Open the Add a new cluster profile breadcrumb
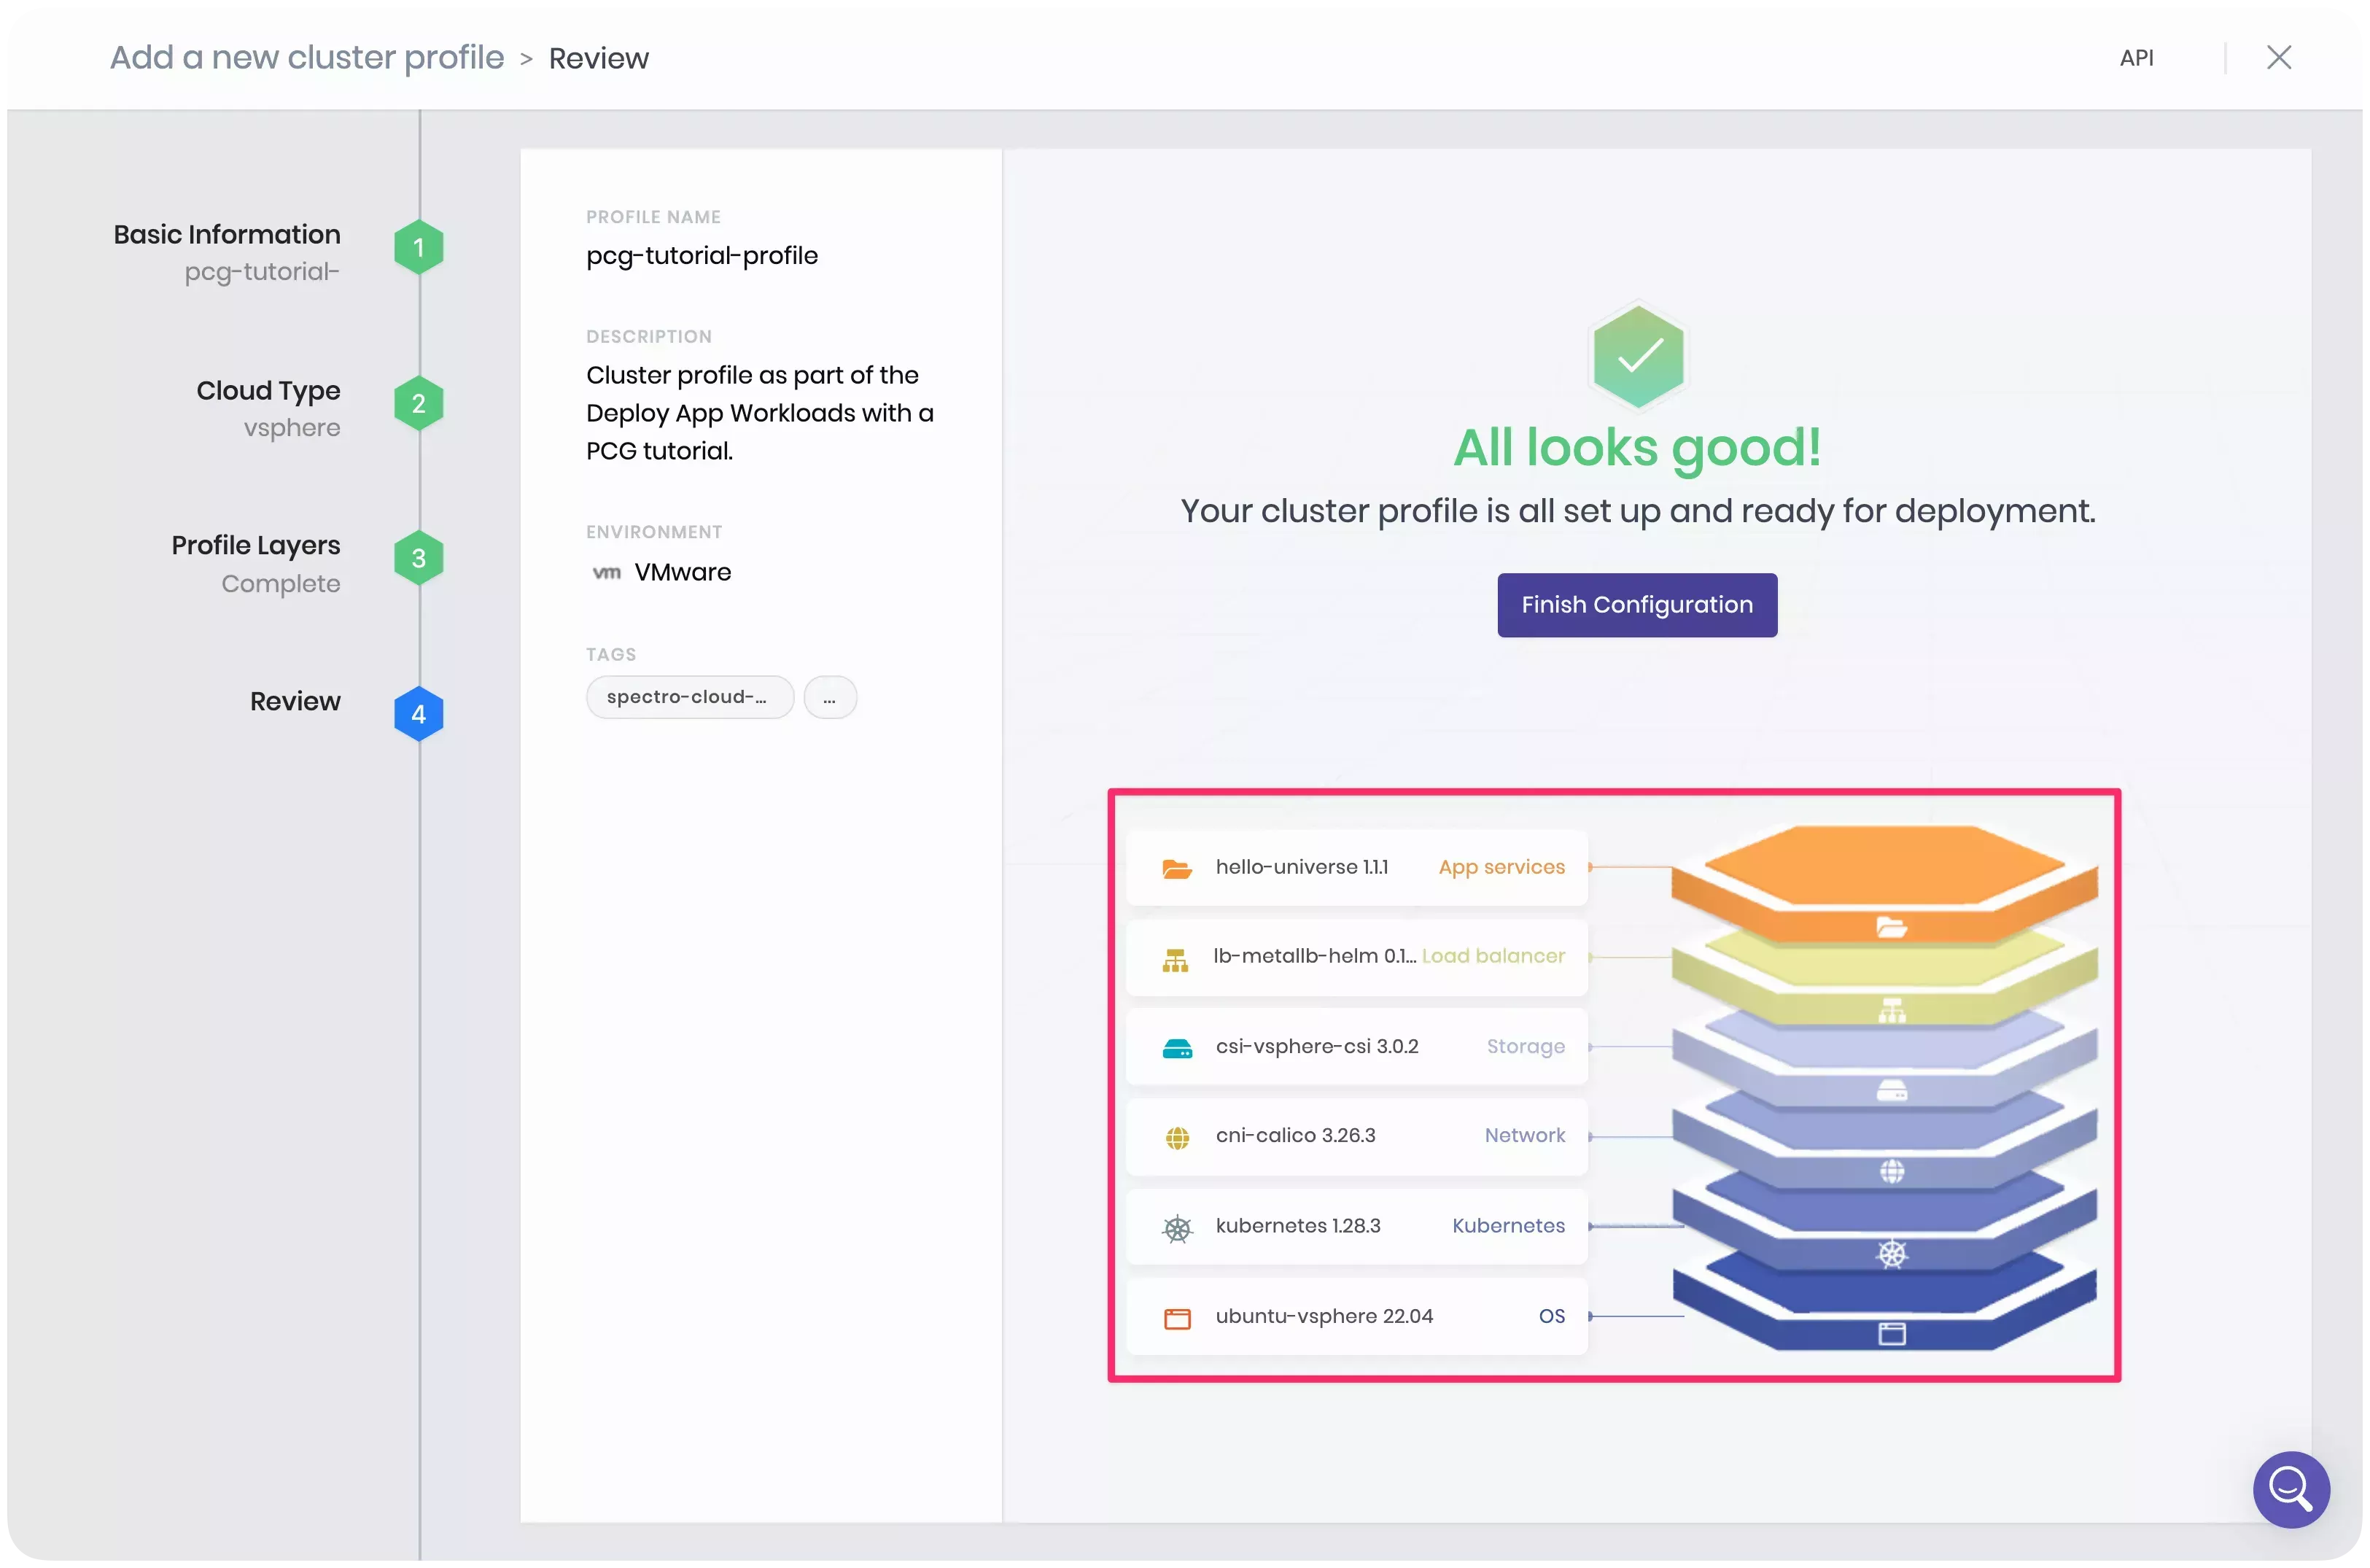 306,57
